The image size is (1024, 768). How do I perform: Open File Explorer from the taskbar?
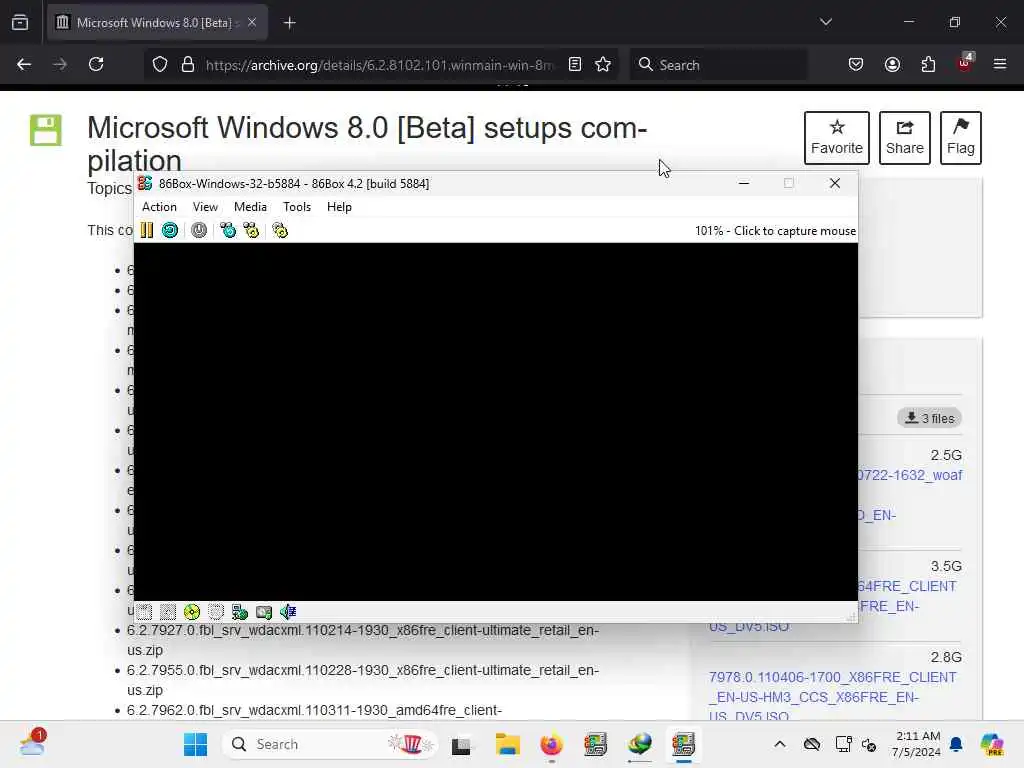pos(507,744)
